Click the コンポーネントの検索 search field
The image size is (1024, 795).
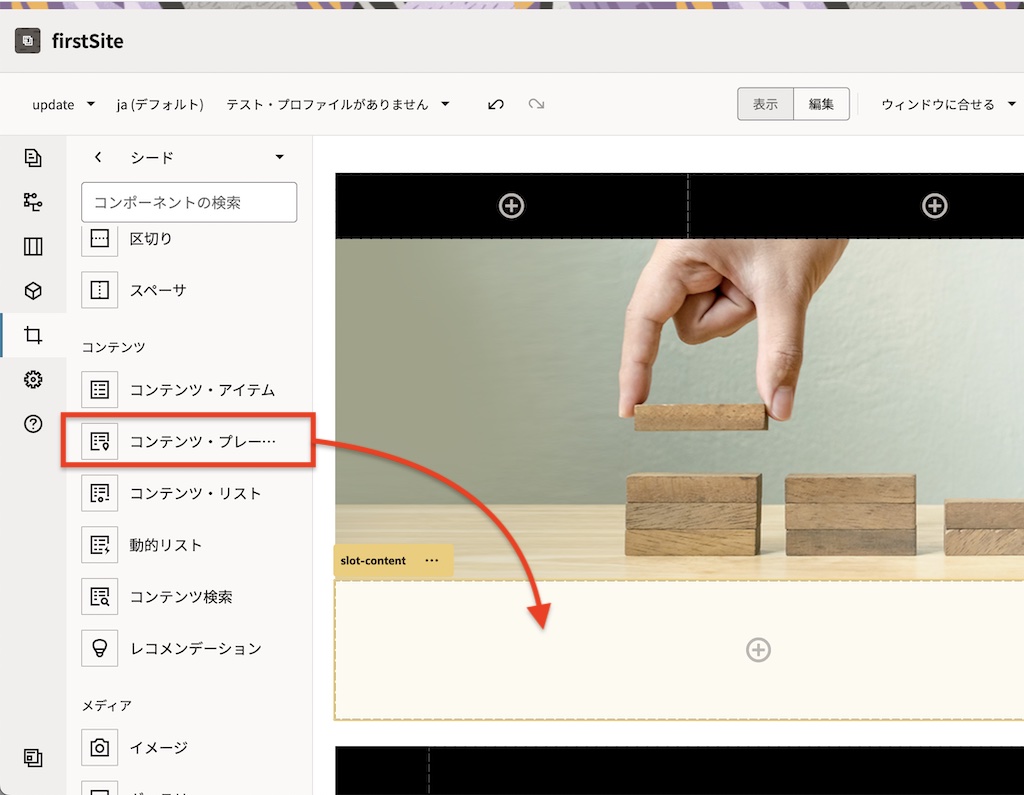pyautogui.click(x=189, y=202)
